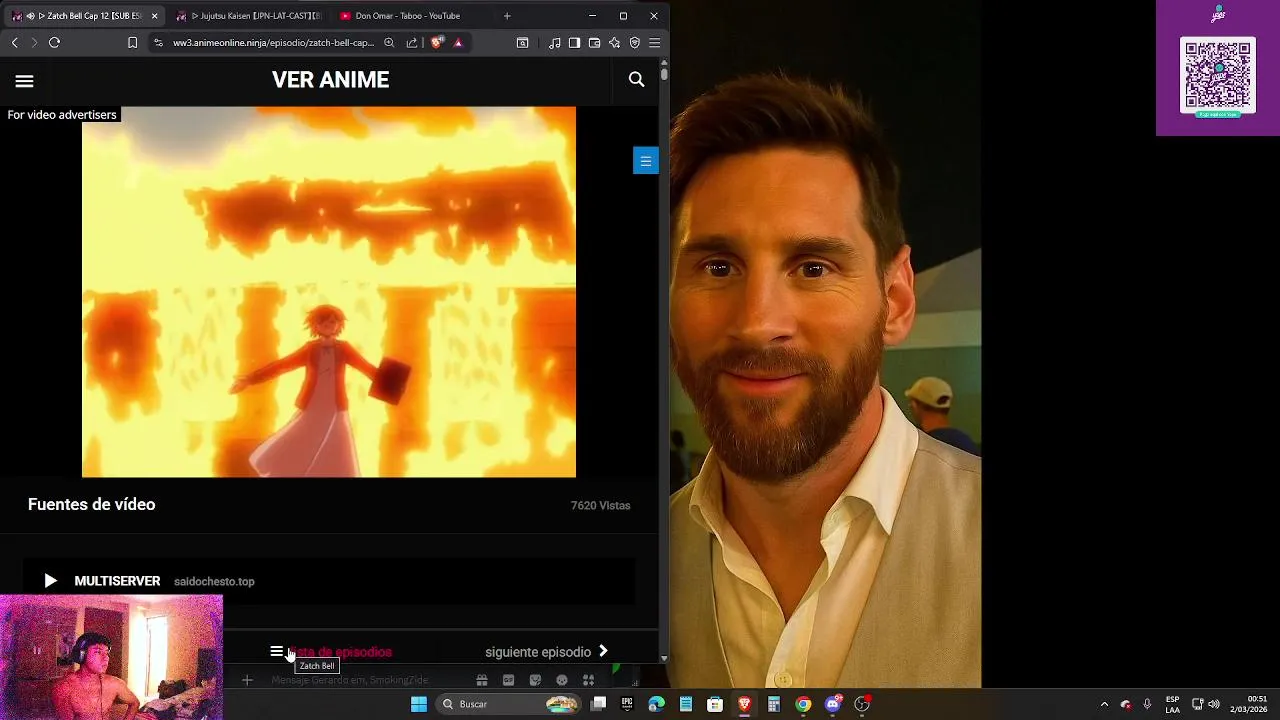Open the Brave media playlist music icon
Image resolution: width=1280 pixels, height=720 pixels.
(554, 43)
